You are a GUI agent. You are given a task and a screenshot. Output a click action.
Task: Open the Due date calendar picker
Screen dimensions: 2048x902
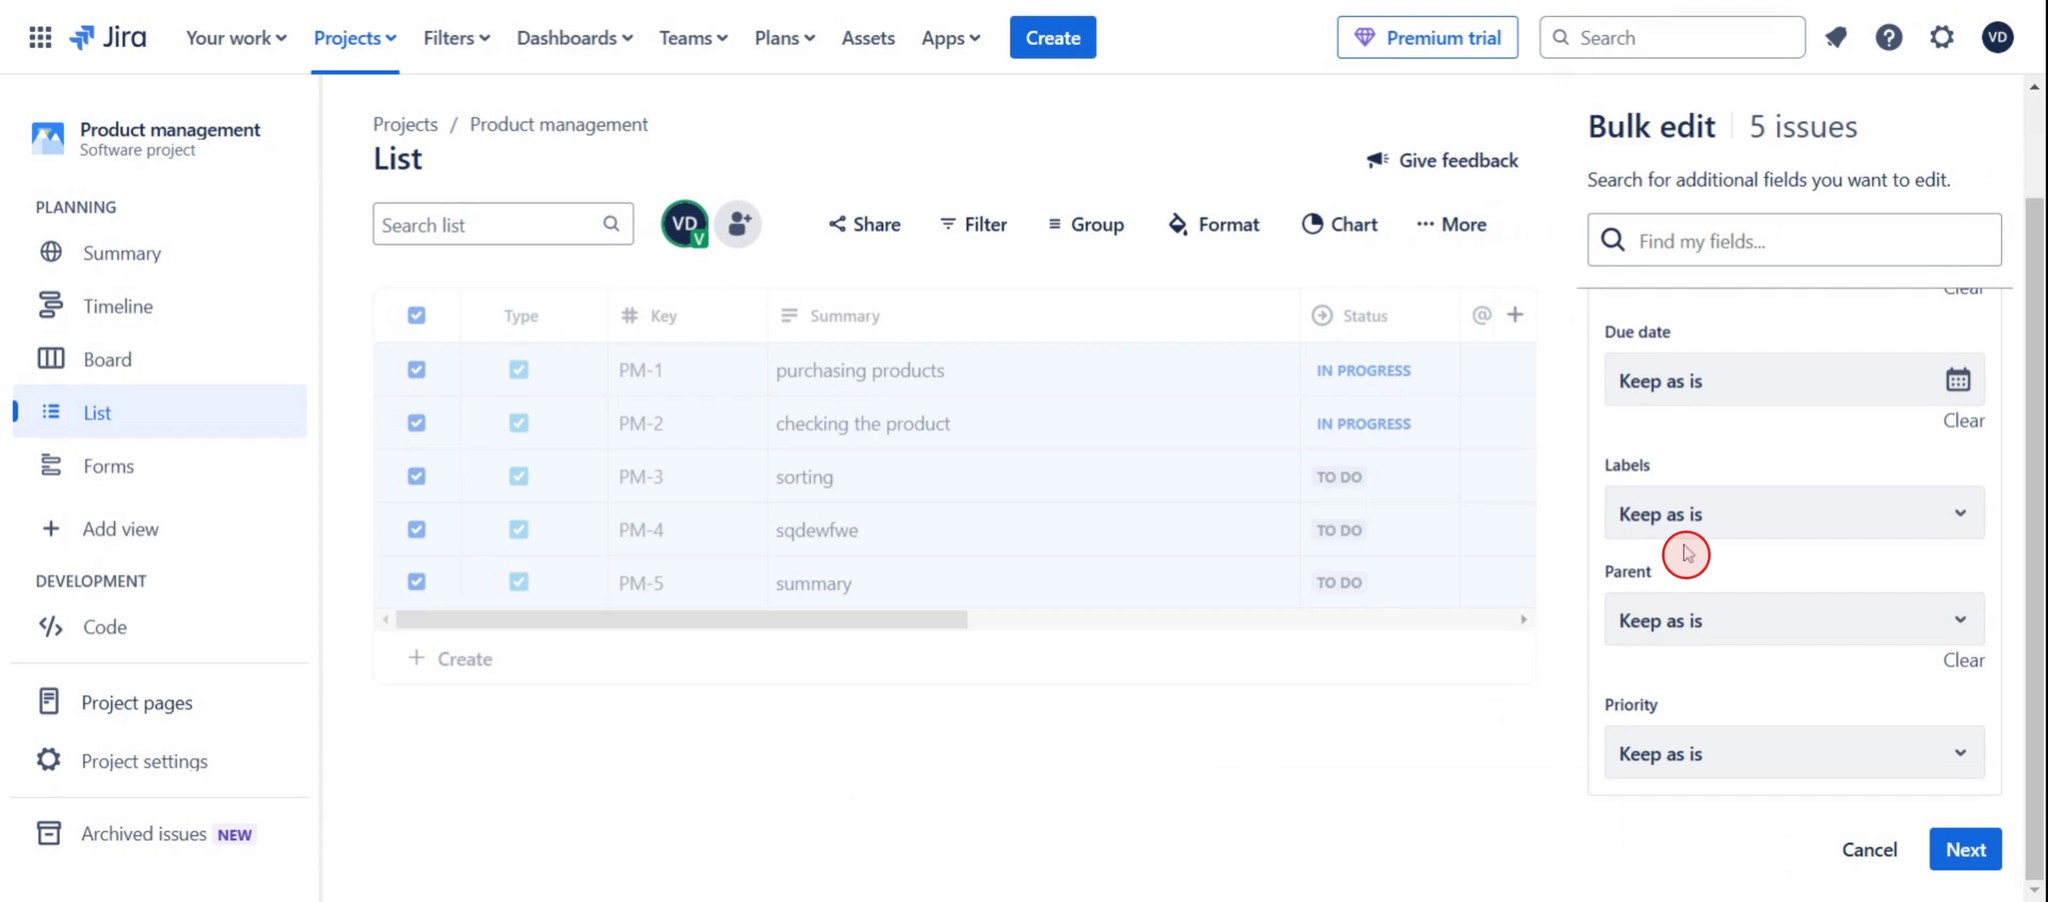click(x=1957, y=380)
